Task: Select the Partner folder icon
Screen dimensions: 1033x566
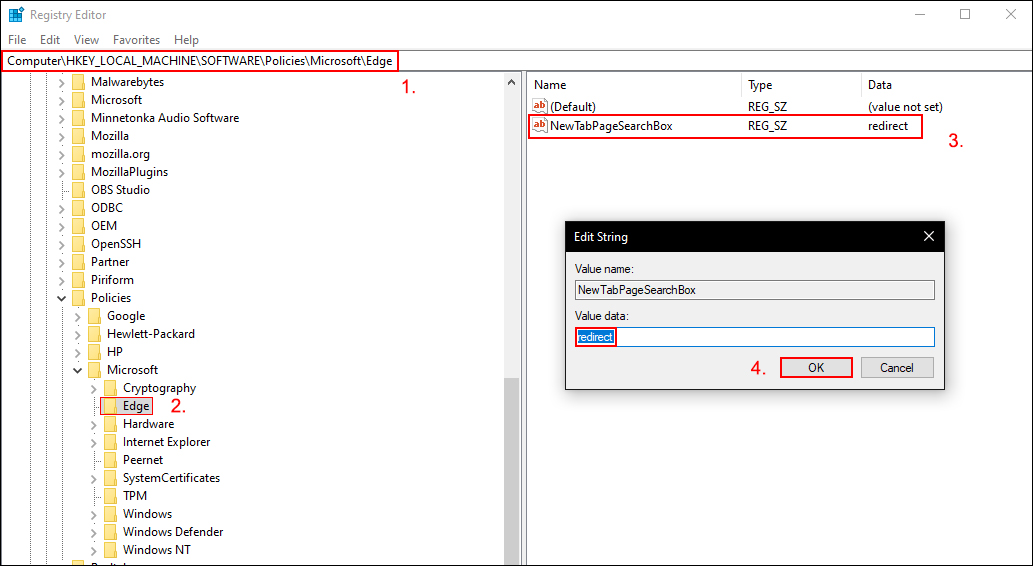Action: (79, 262)
